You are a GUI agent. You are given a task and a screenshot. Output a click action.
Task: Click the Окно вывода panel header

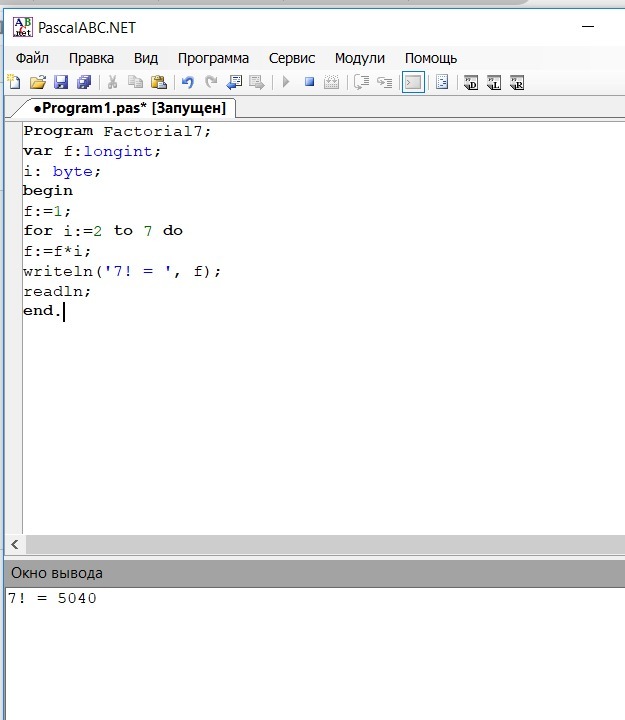57,573
